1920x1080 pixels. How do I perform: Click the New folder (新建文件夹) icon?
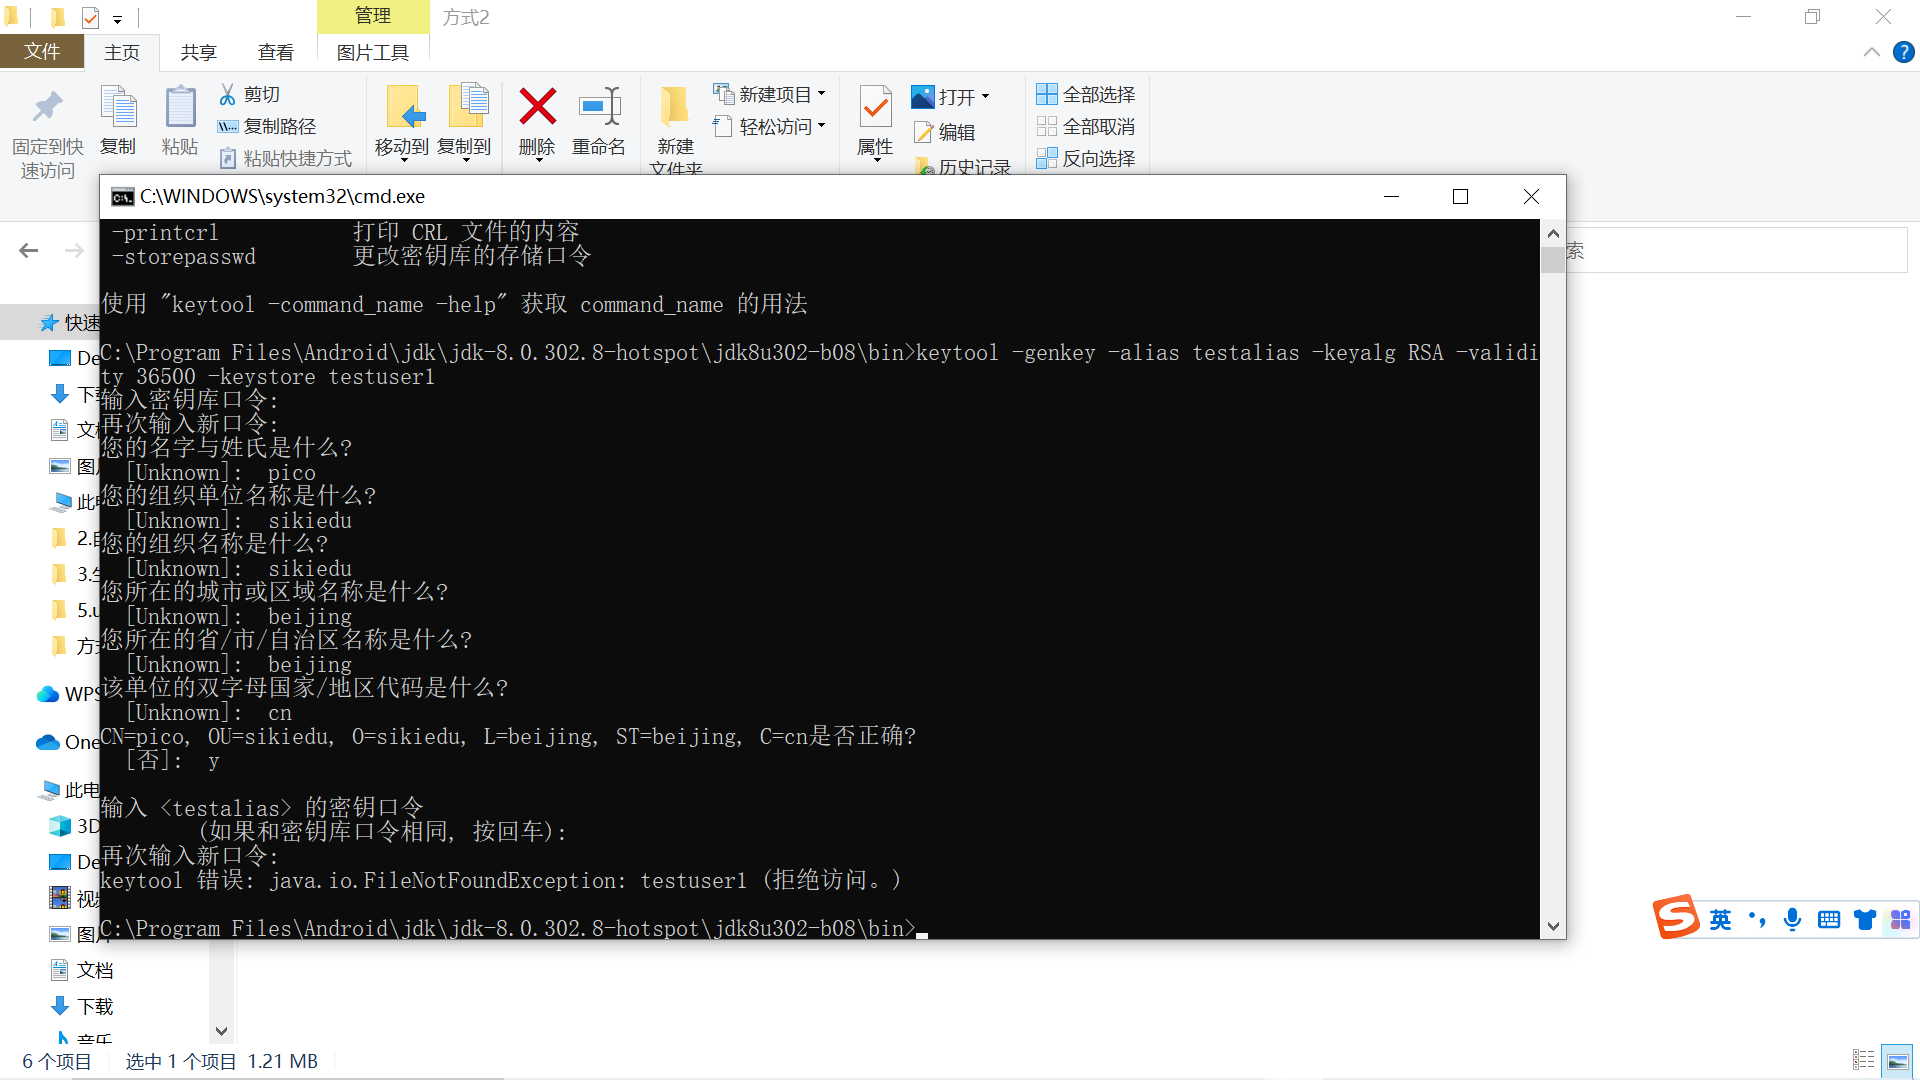(x=675, y=107)
